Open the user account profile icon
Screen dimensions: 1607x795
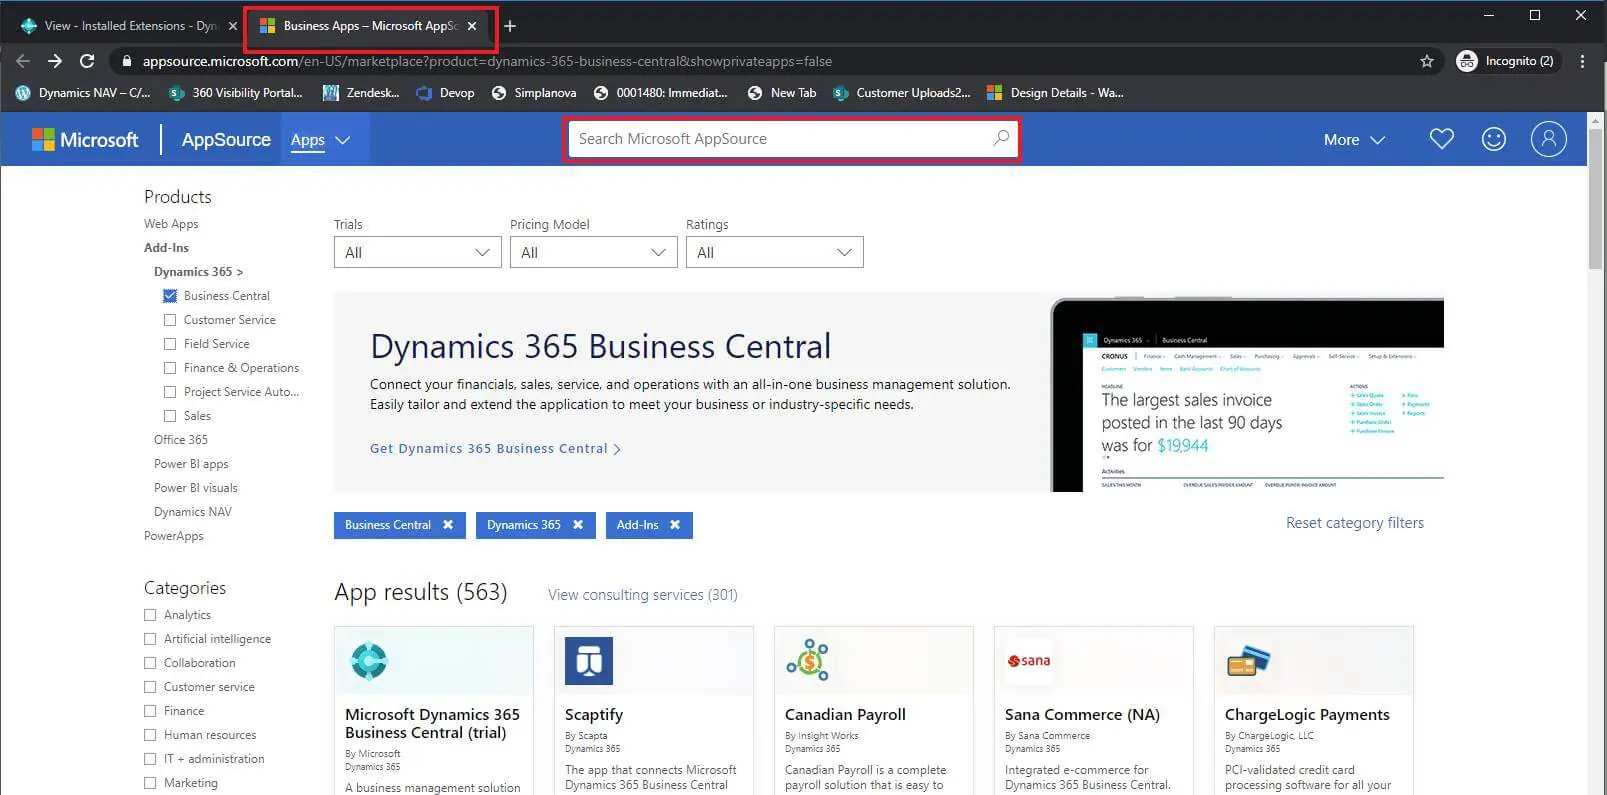pyautogui.click(x=1548, y=139)
